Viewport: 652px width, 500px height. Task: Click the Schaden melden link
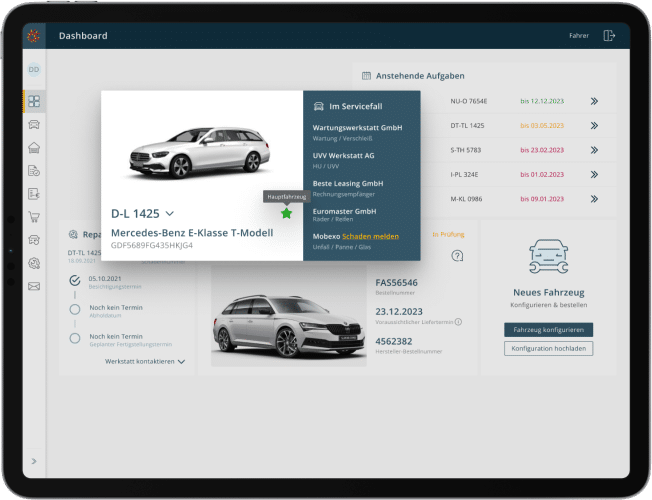coord(370,236)
